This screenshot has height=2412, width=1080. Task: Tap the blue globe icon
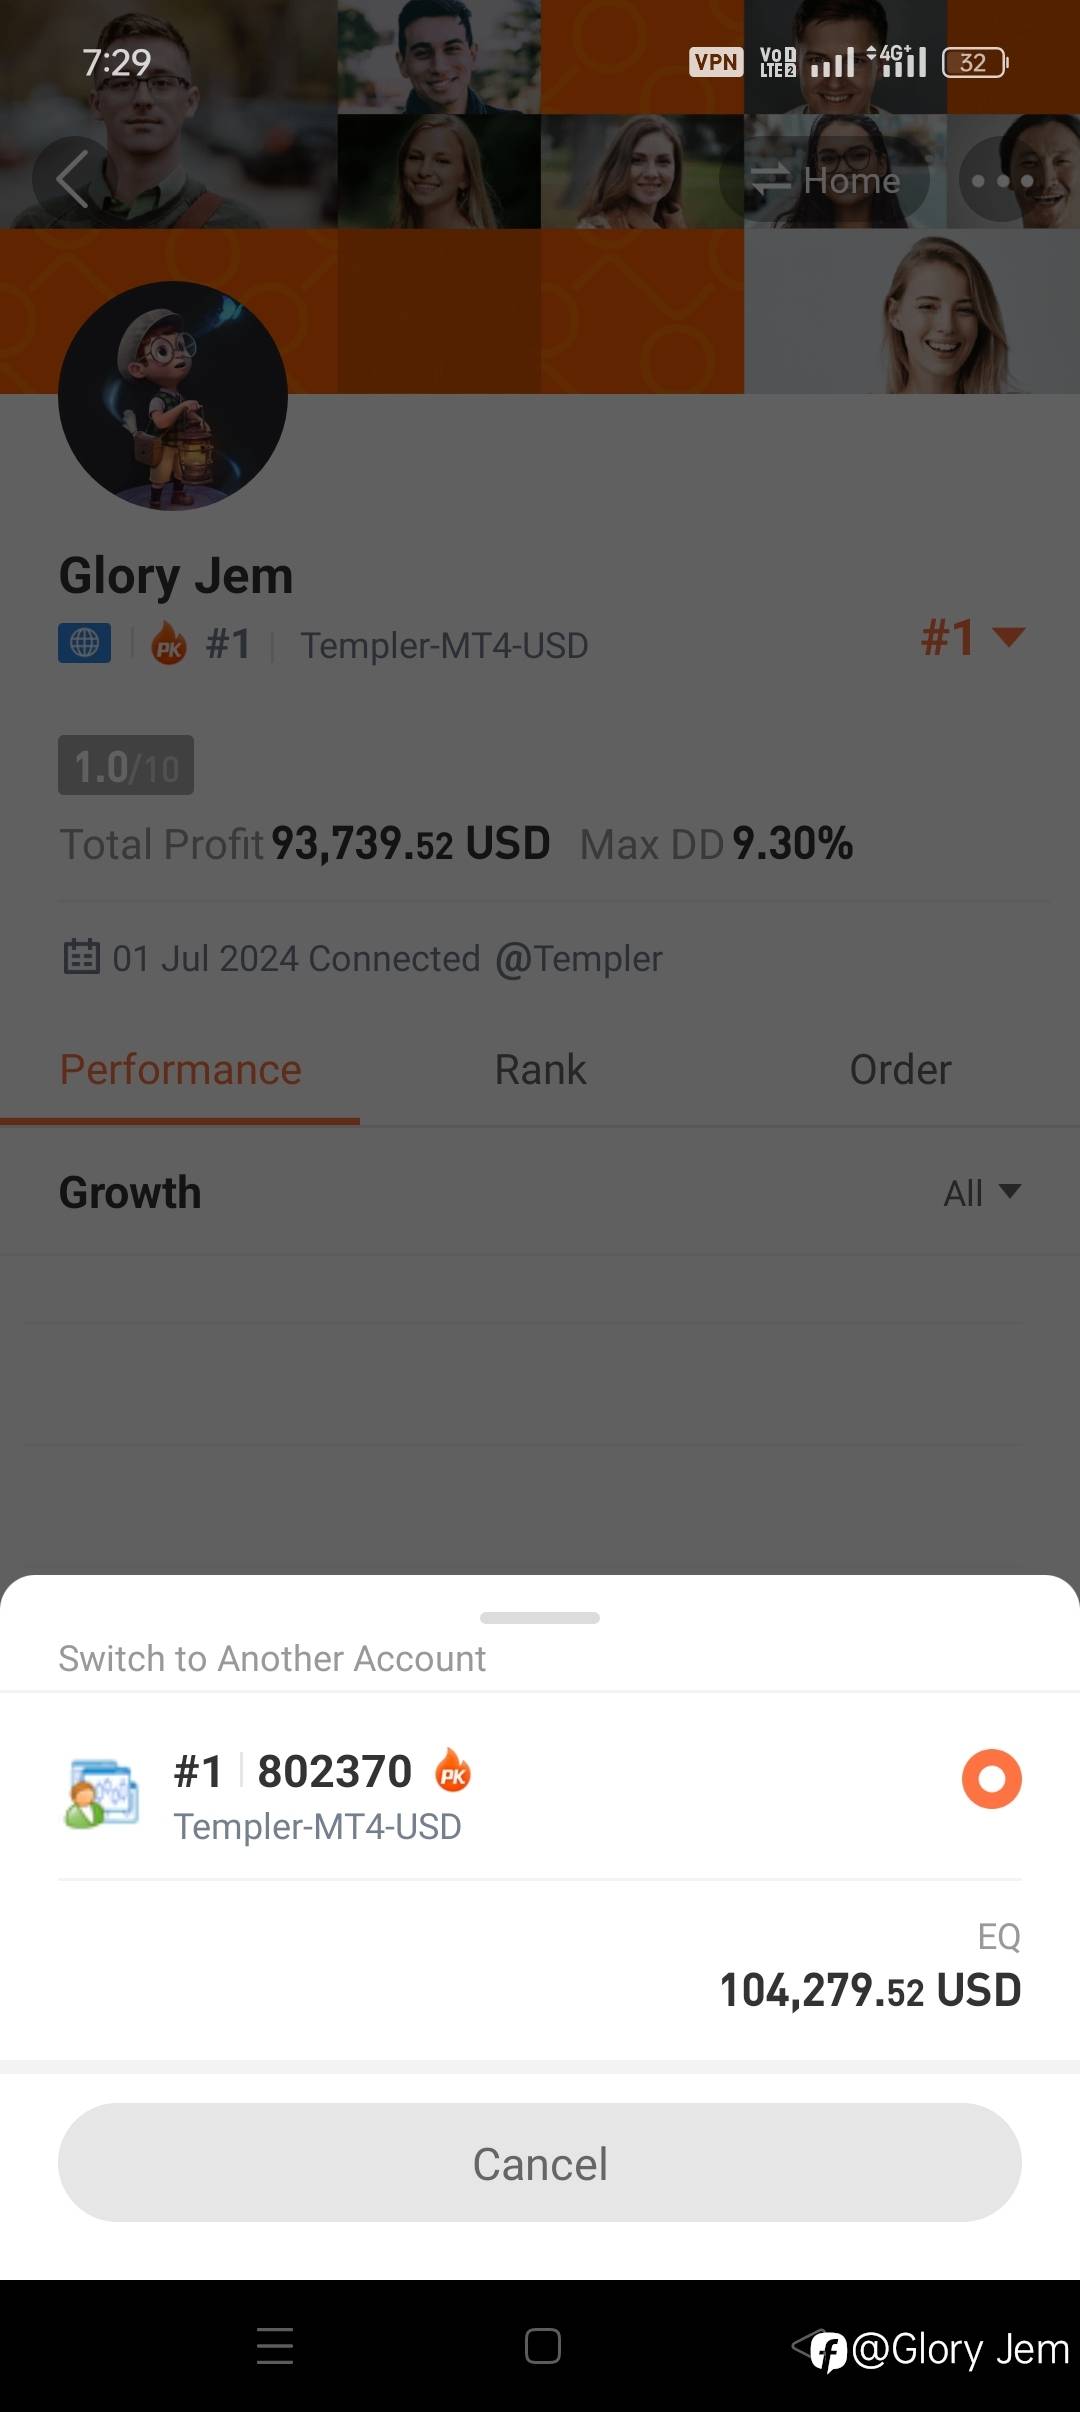point(85,643)
